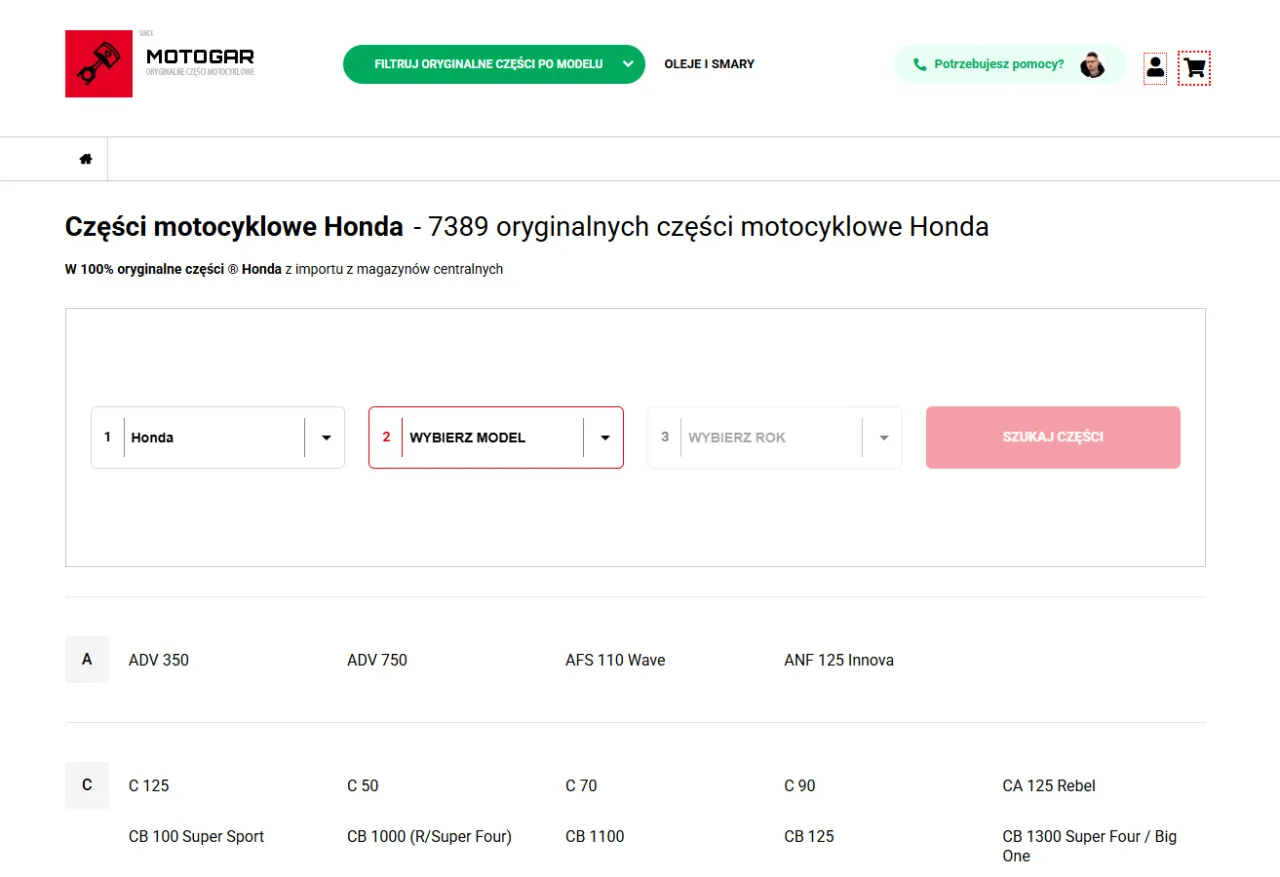The width and height of the screenshot is (1280, 877).
Task: Click the phone icon in the help button
Action: [919, 63]
